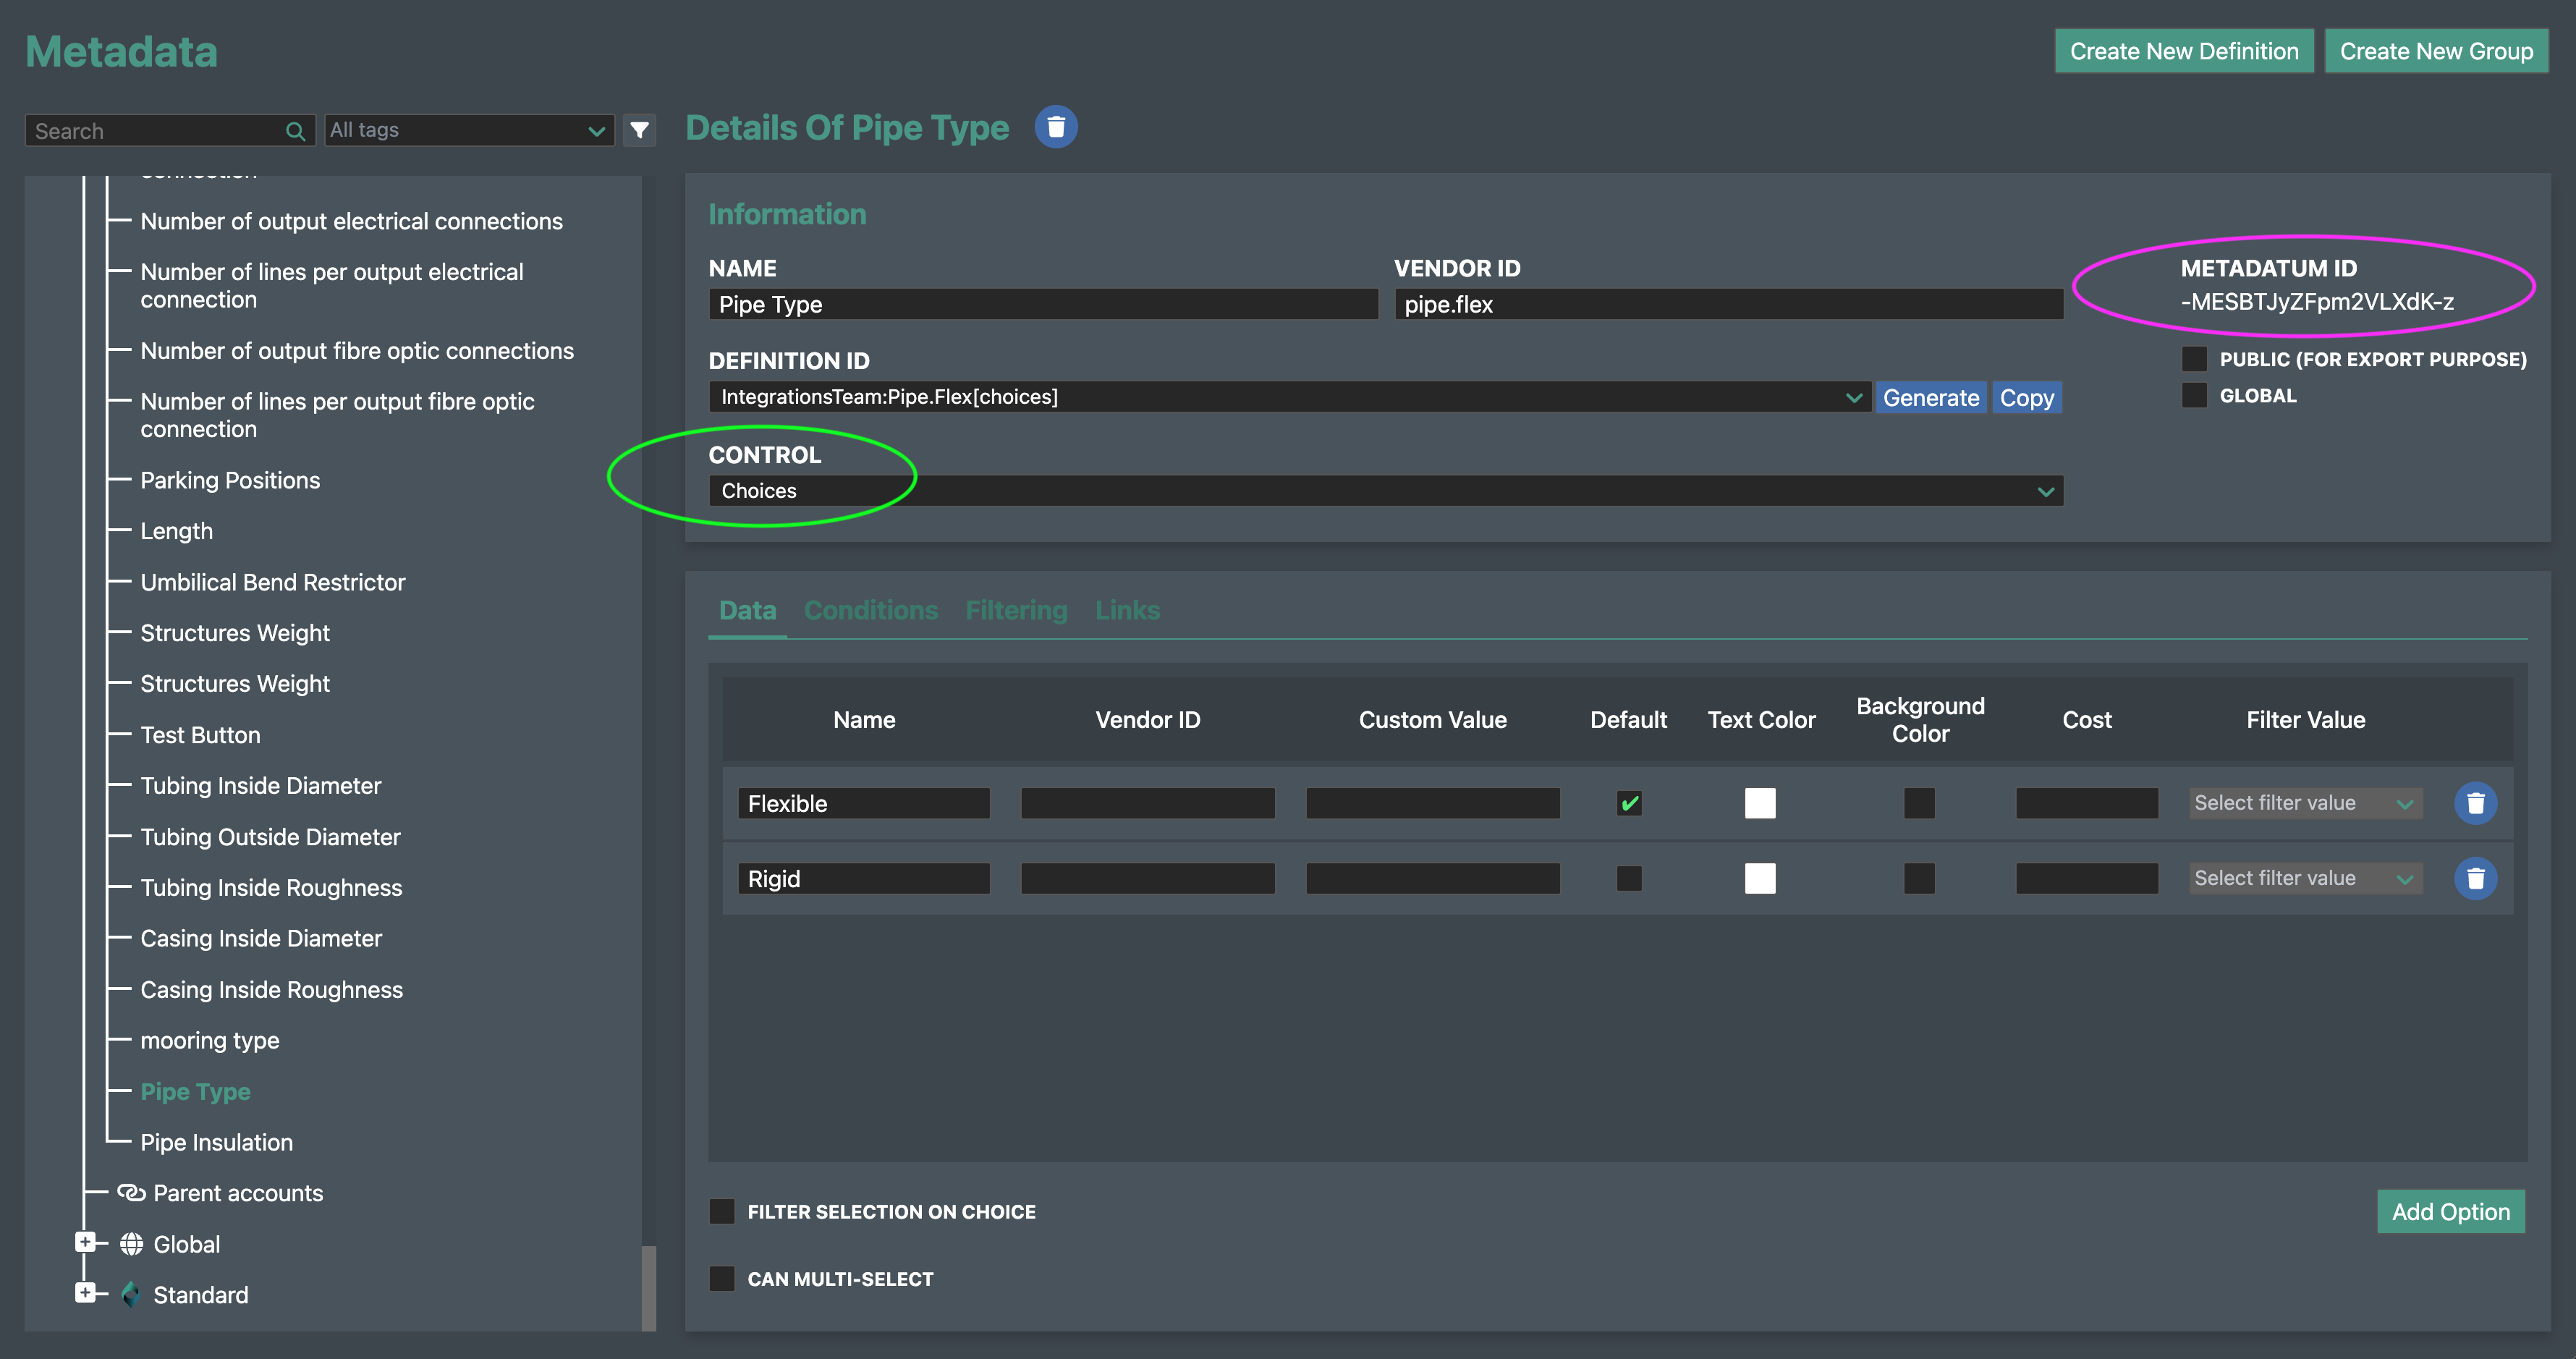Click the Generate button

point(1930,398)
